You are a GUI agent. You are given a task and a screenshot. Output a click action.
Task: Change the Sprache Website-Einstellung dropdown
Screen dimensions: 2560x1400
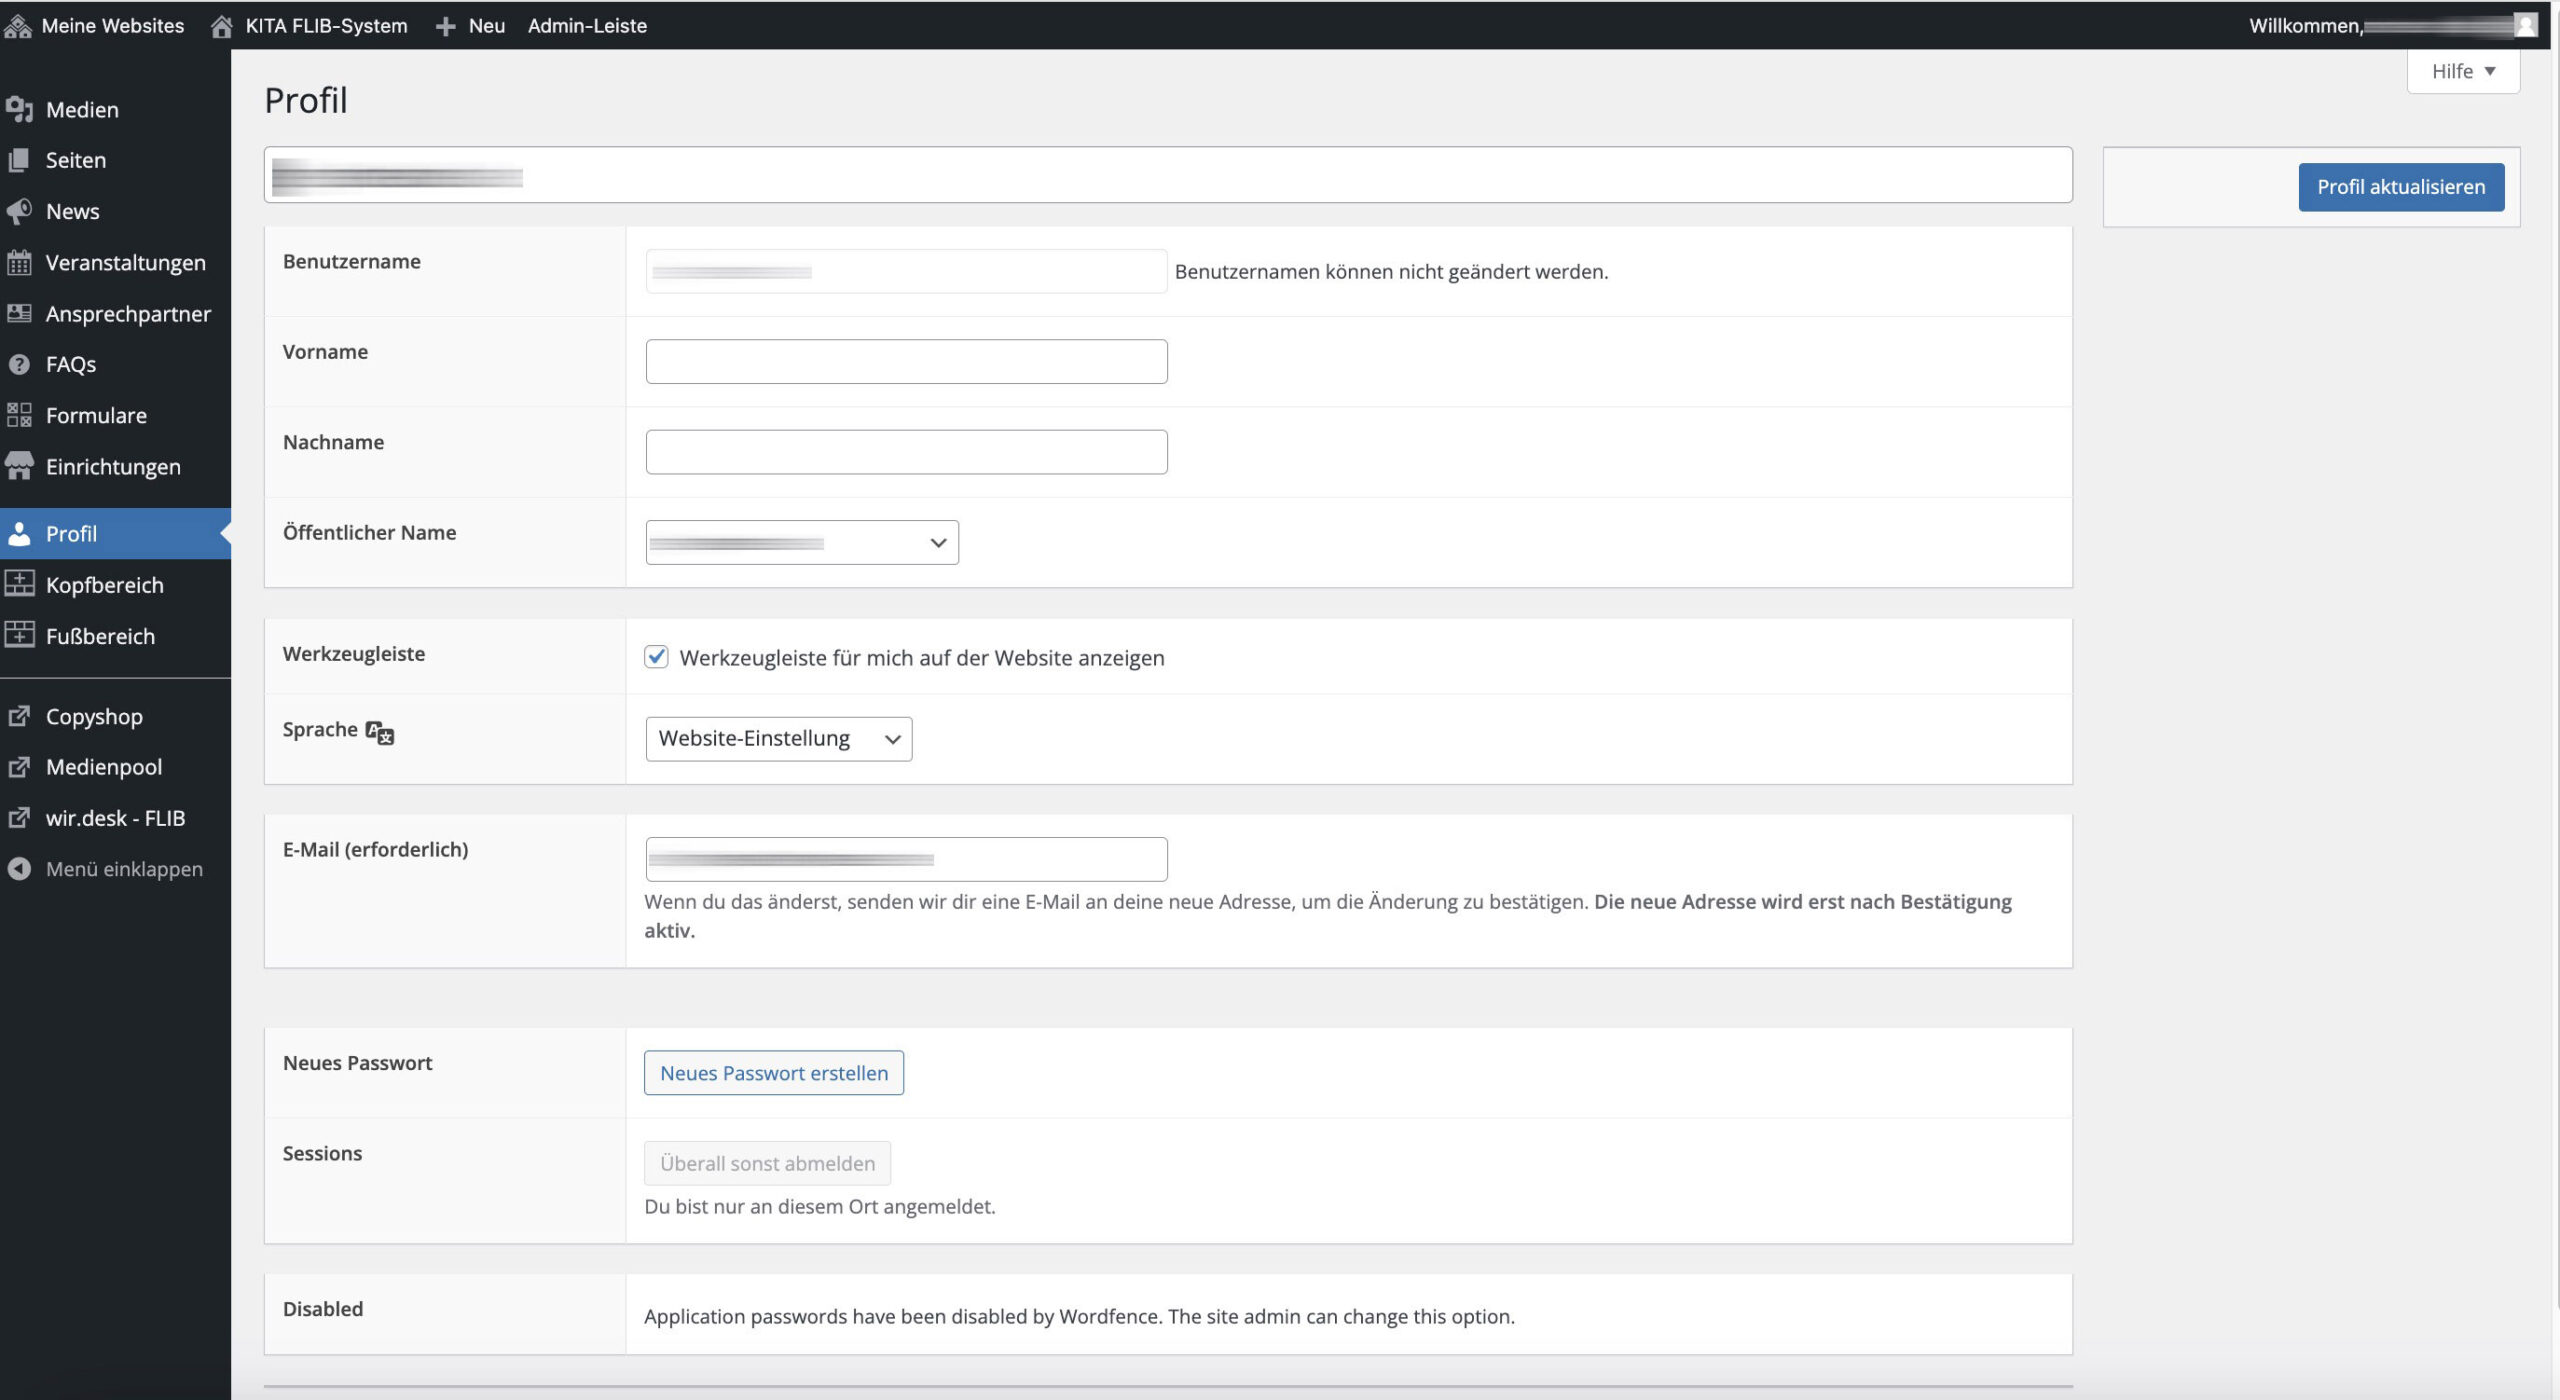pyautogui.click(x=779, y=738)
